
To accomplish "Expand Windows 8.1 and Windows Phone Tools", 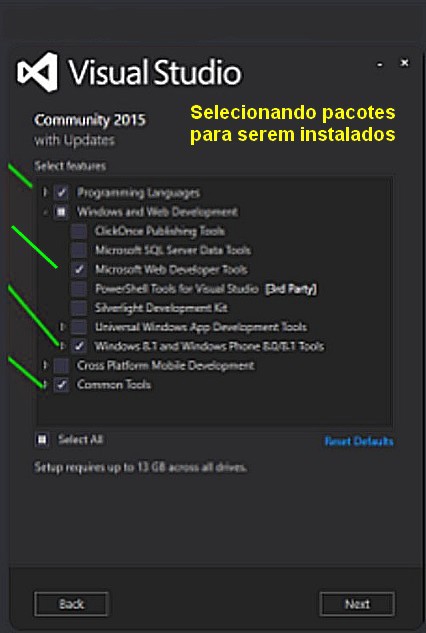I will pos(62,346).
